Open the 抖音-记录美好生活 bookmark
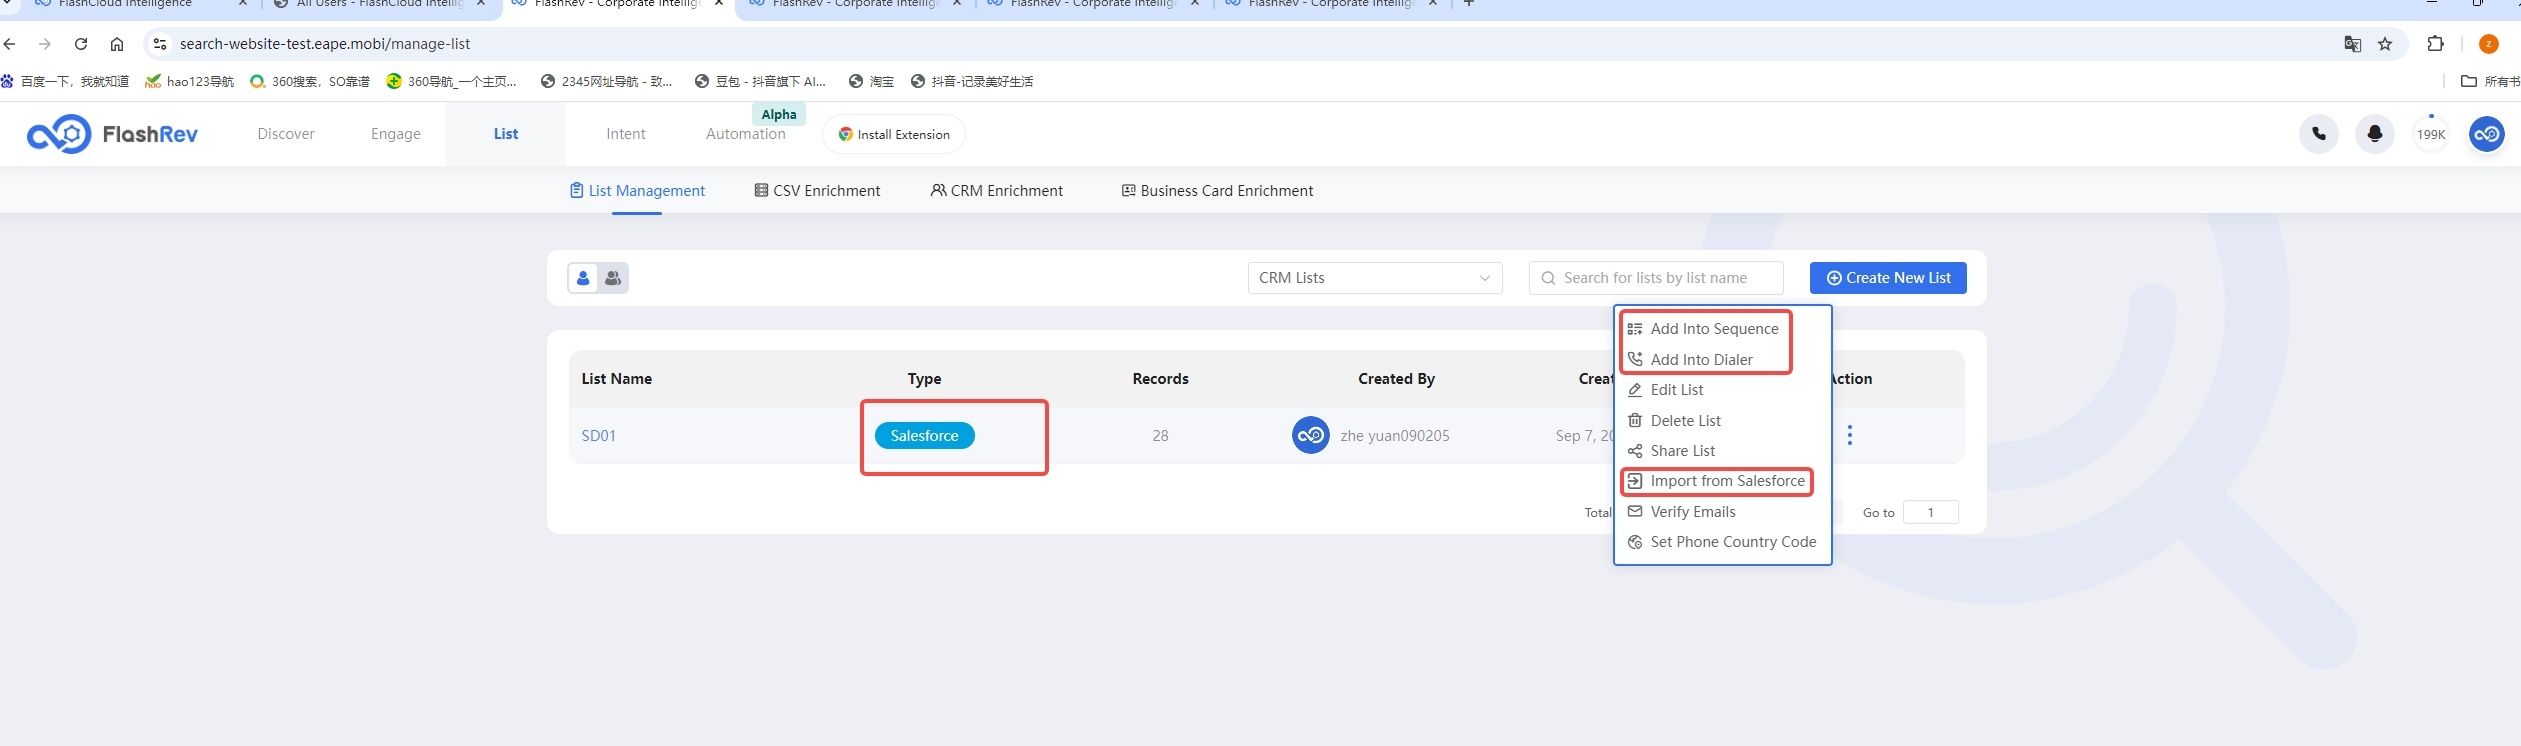This screenshot has width=2521, height=746. [972, 82]
